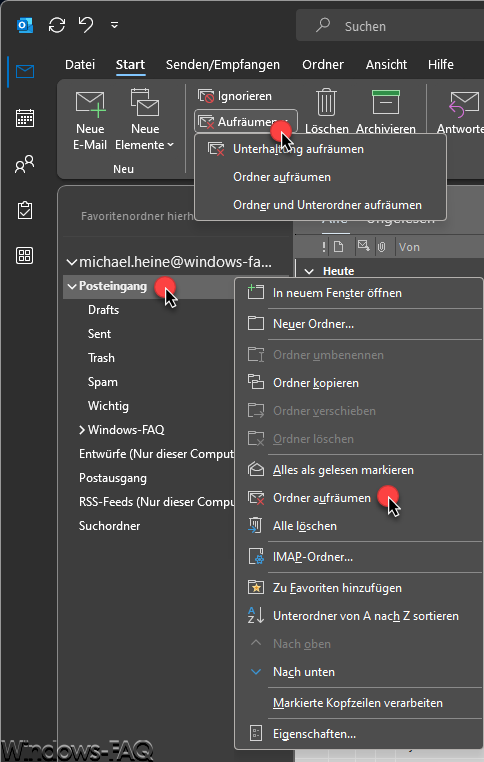Viewport: 484px width, 762px height.
Task: Choose Ordner kopieren from context menu
Action: click(x=359, y=383)
